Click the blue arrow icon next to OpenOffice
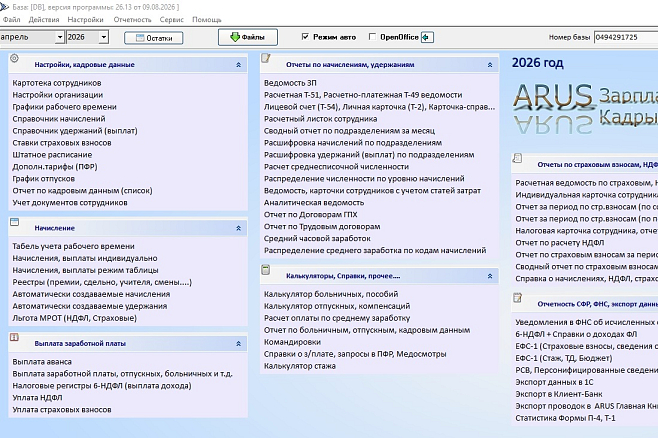658x438 pixels. click(x=427, y=37)
